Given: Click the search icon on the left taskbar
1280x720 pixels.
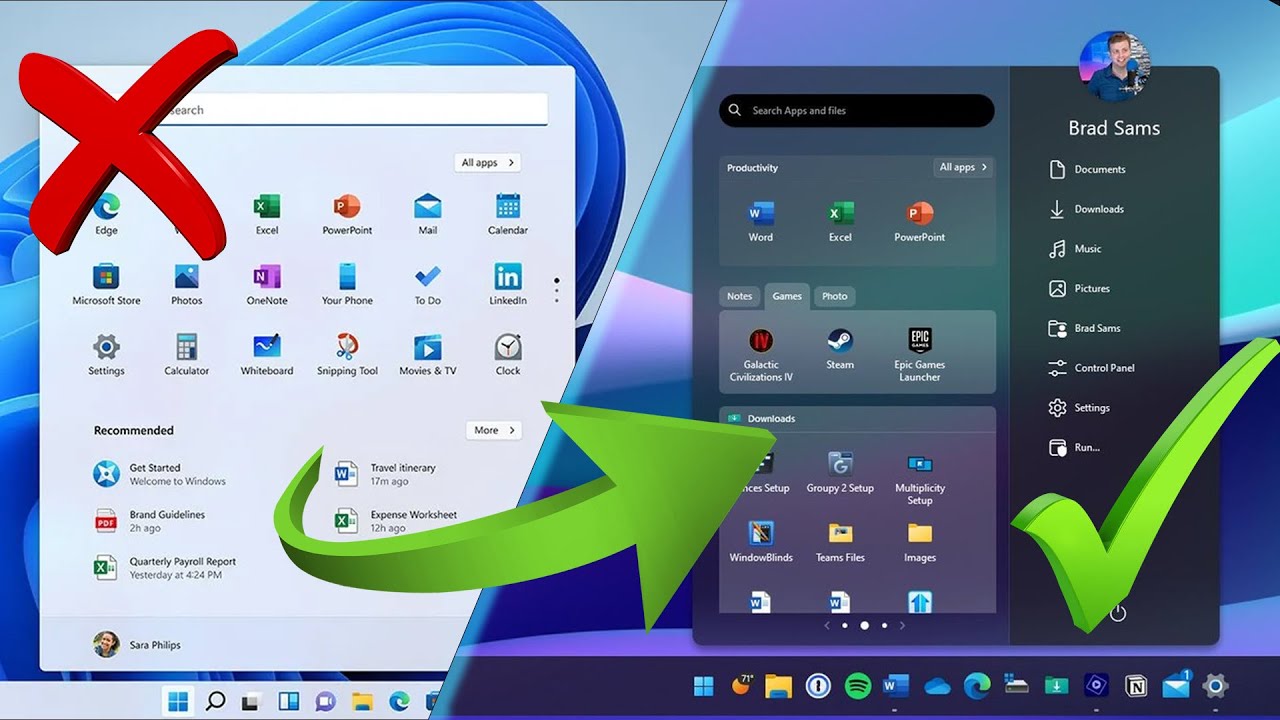Looking at the screenshot, I should (215, 700).
